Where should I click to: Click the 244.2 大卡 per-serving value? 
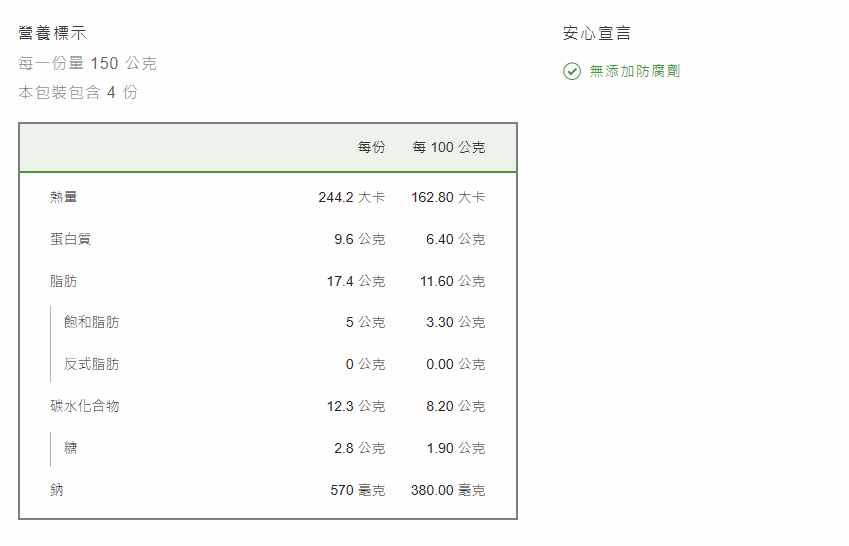click(x=351, y=197)
